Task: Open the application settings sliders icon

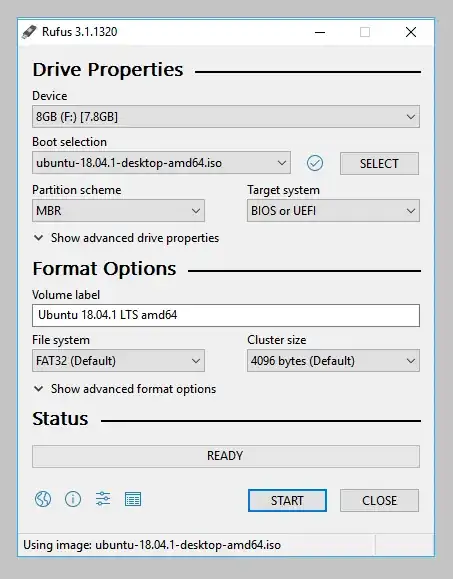Action: [103, 499]
